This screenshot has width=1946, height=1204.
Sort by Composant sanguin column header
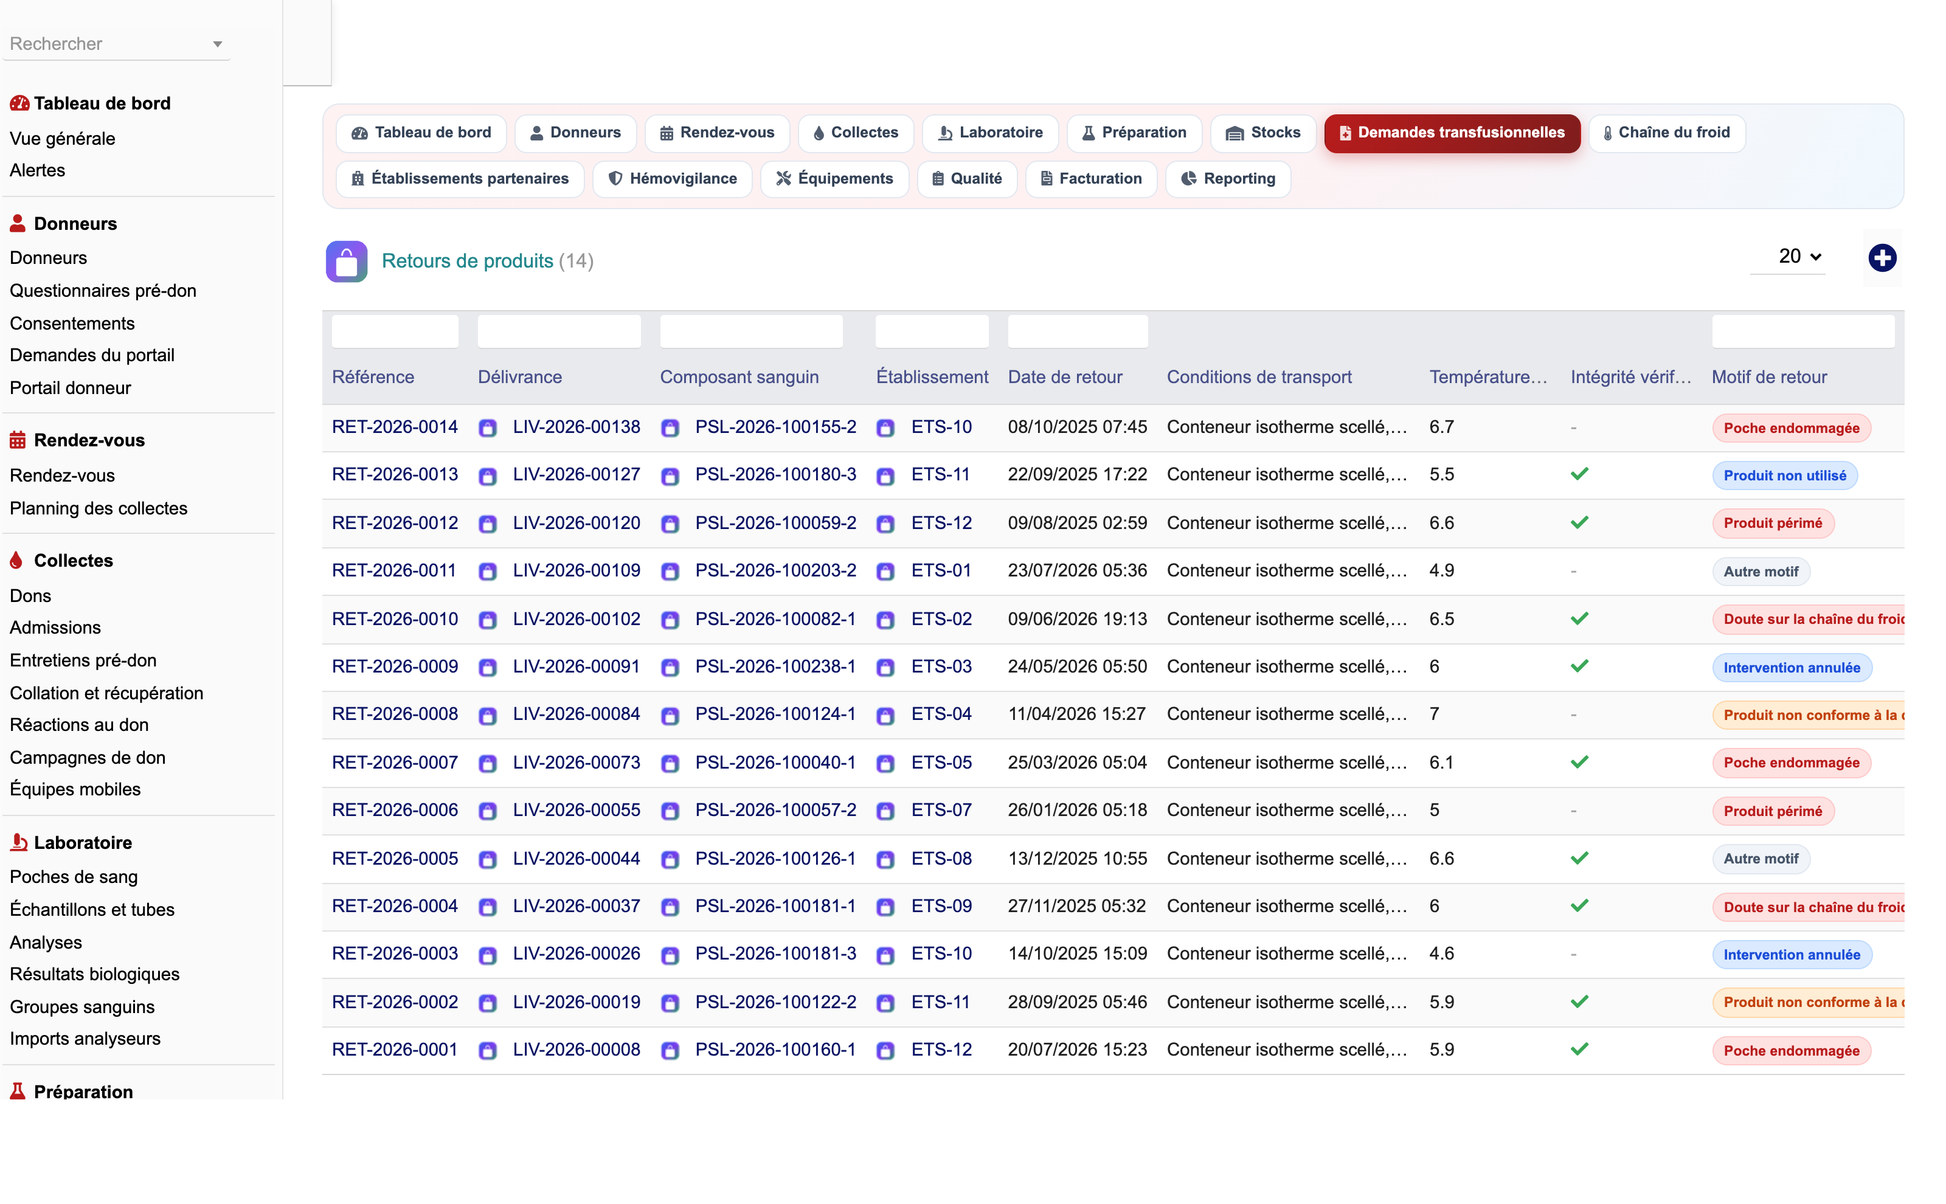[x=739, y=377]
